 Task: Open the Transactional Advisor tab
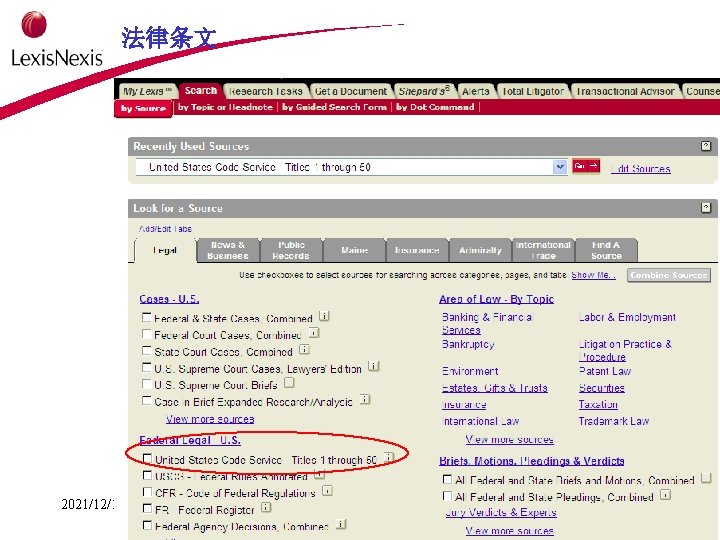[625, 91]
